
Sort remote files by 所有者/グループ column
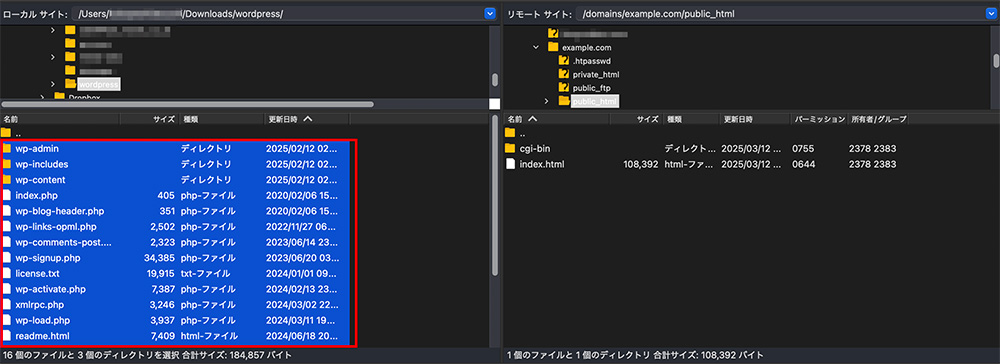877,119
